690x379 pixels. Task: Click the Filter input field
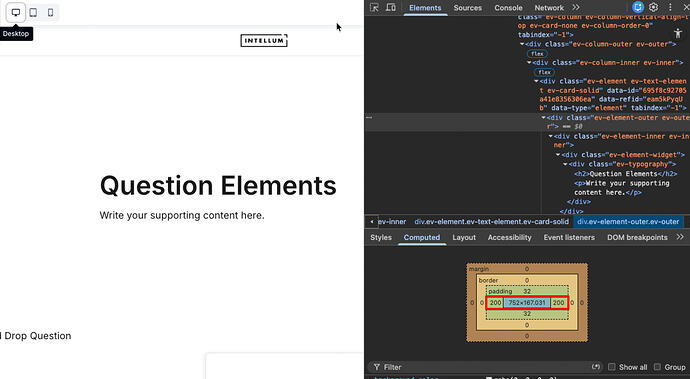click(x=484, y=367)
